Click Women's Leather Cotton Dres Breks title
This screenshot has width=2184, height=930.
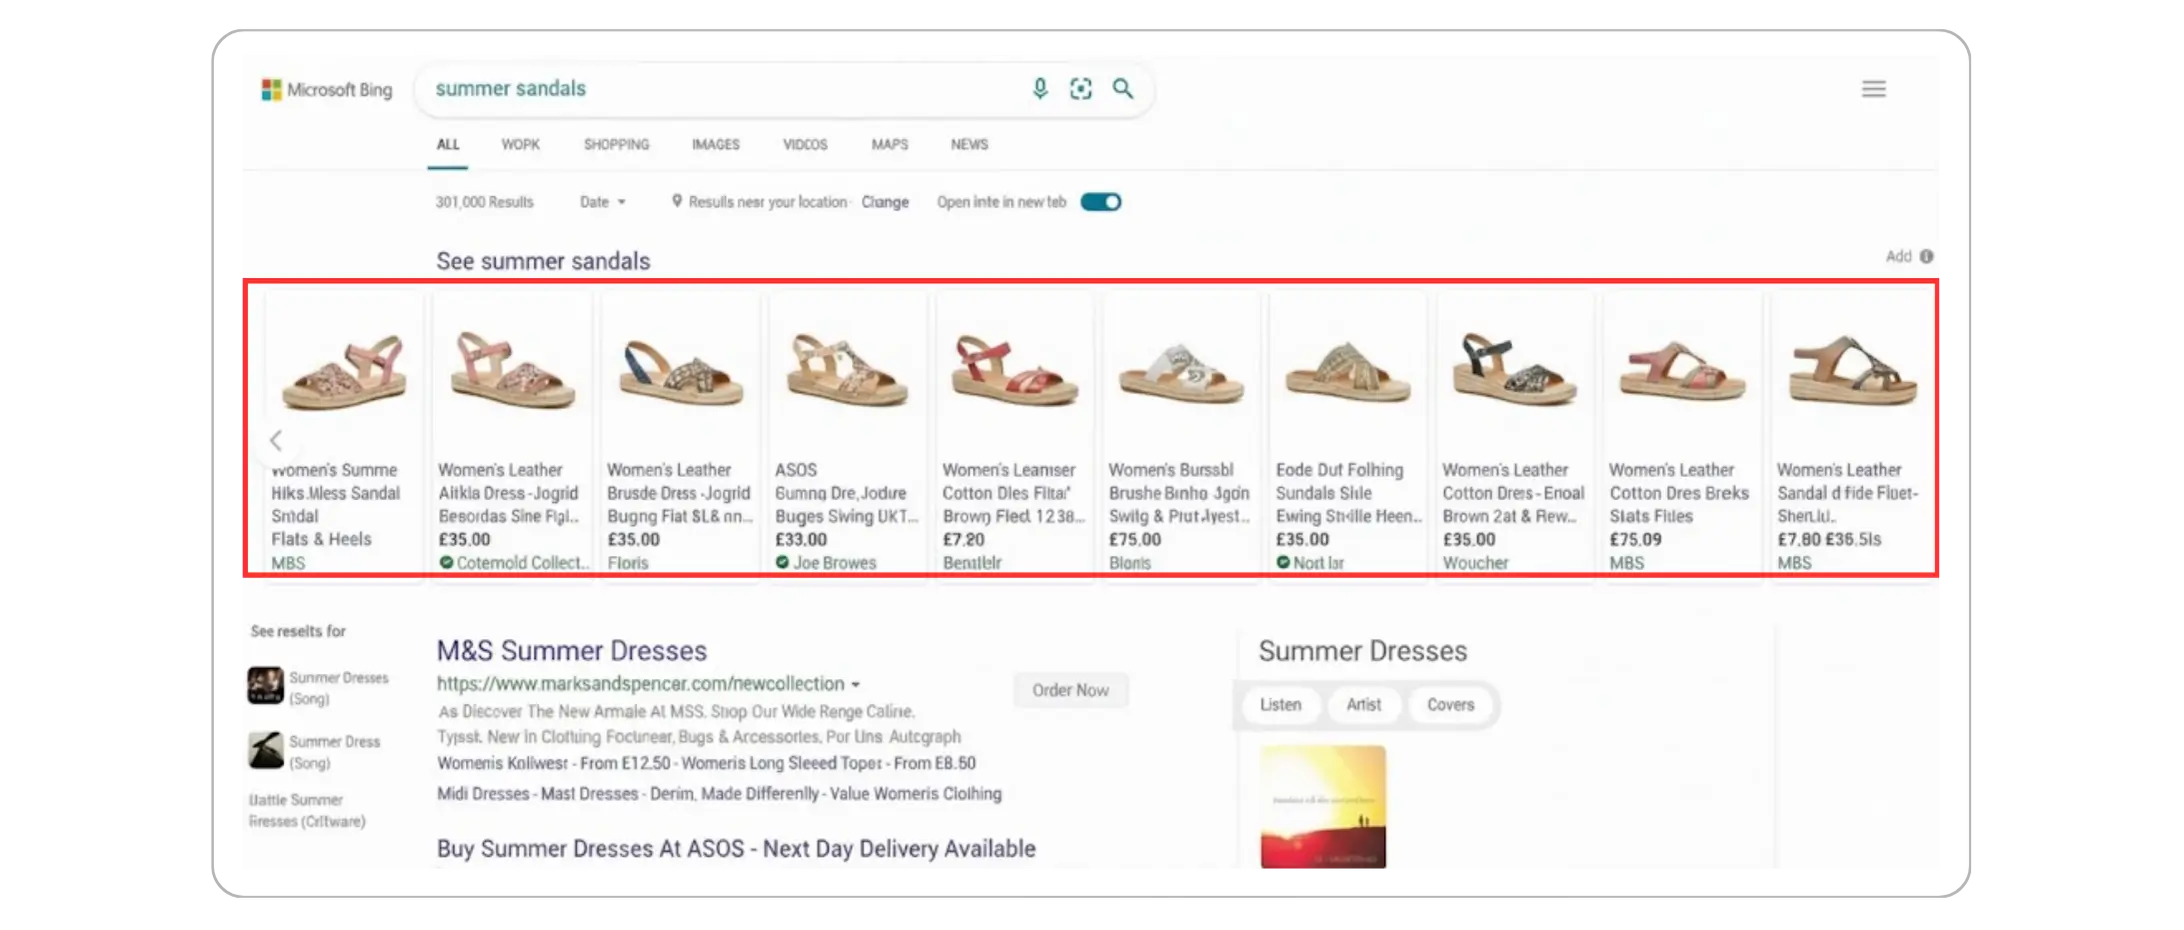coord(1679,492)
